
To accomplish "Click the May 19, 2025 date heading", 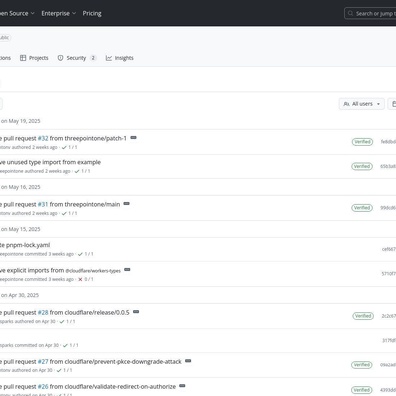I will (21, 121).
